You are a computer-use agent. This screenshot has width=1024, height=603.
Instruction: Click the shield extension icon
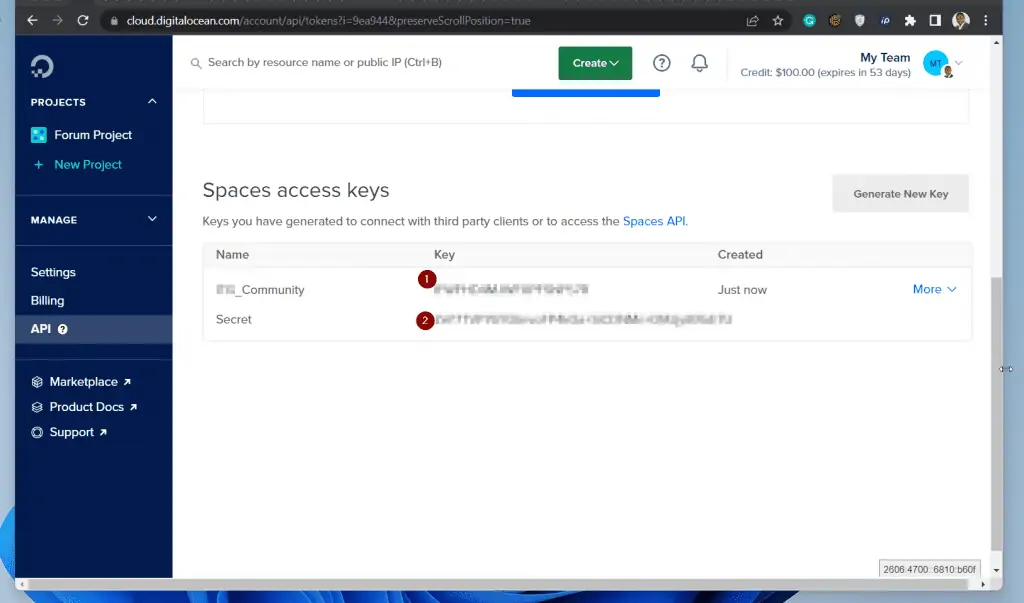coord(859,21)
